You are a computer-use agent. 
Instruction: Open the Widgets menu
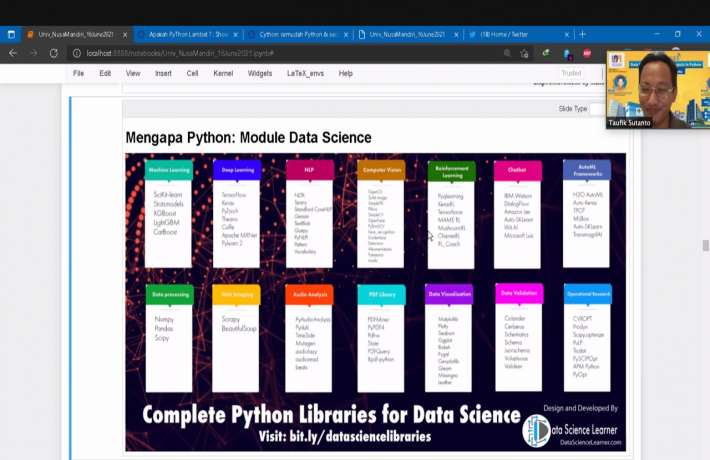(x=260, y=73)
